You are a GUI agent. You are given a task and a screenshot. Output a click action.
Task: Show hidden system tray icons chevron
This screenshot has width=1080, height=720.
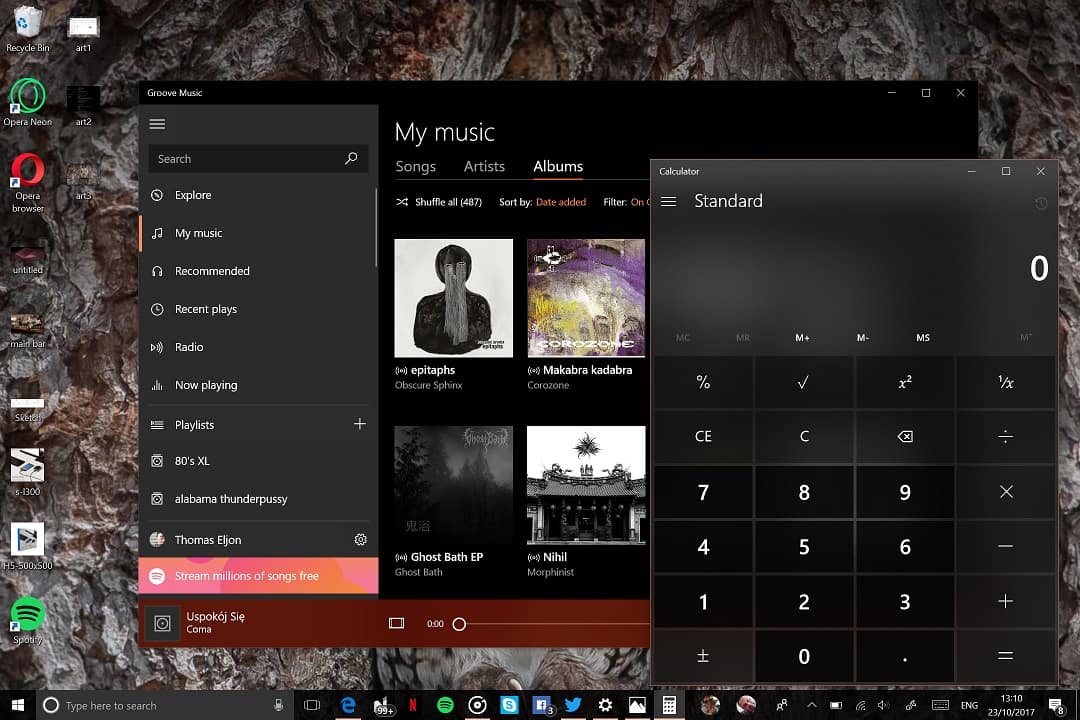[812, 705]
